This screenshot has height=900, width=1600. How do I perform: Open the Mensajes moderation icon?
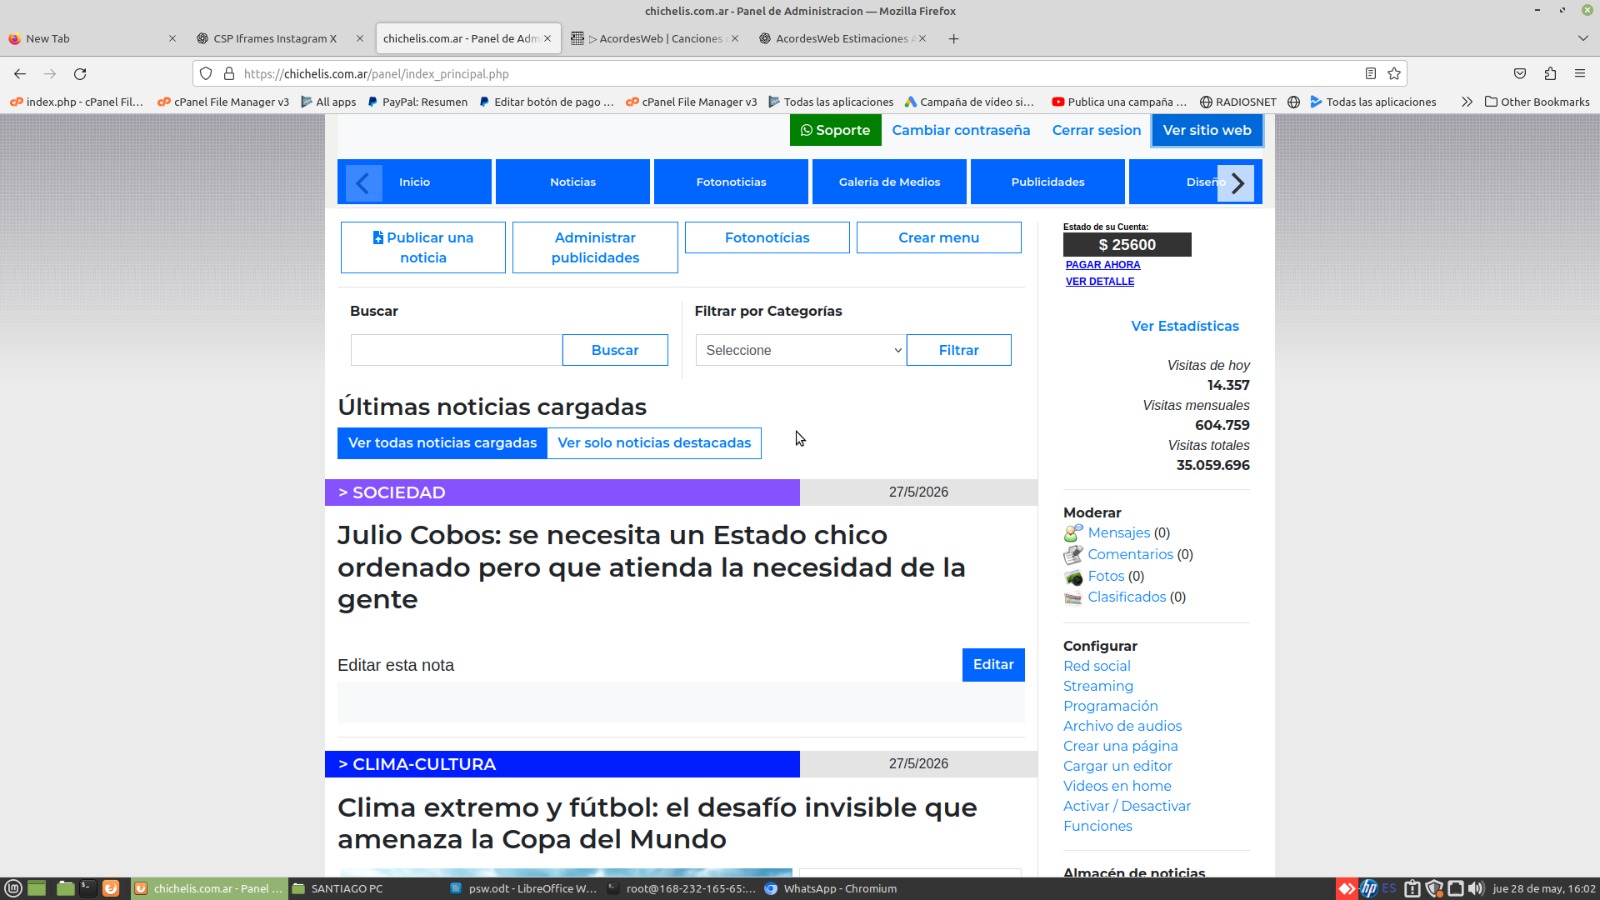coord(1073,533)
